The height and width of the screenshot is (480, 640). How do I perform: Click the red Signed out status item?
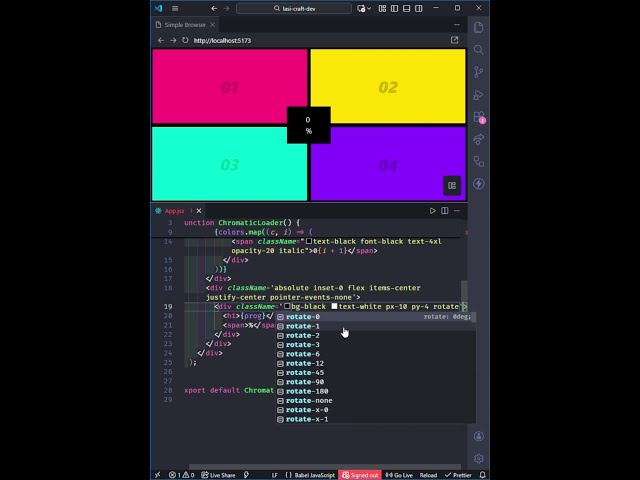coord(360,475)
